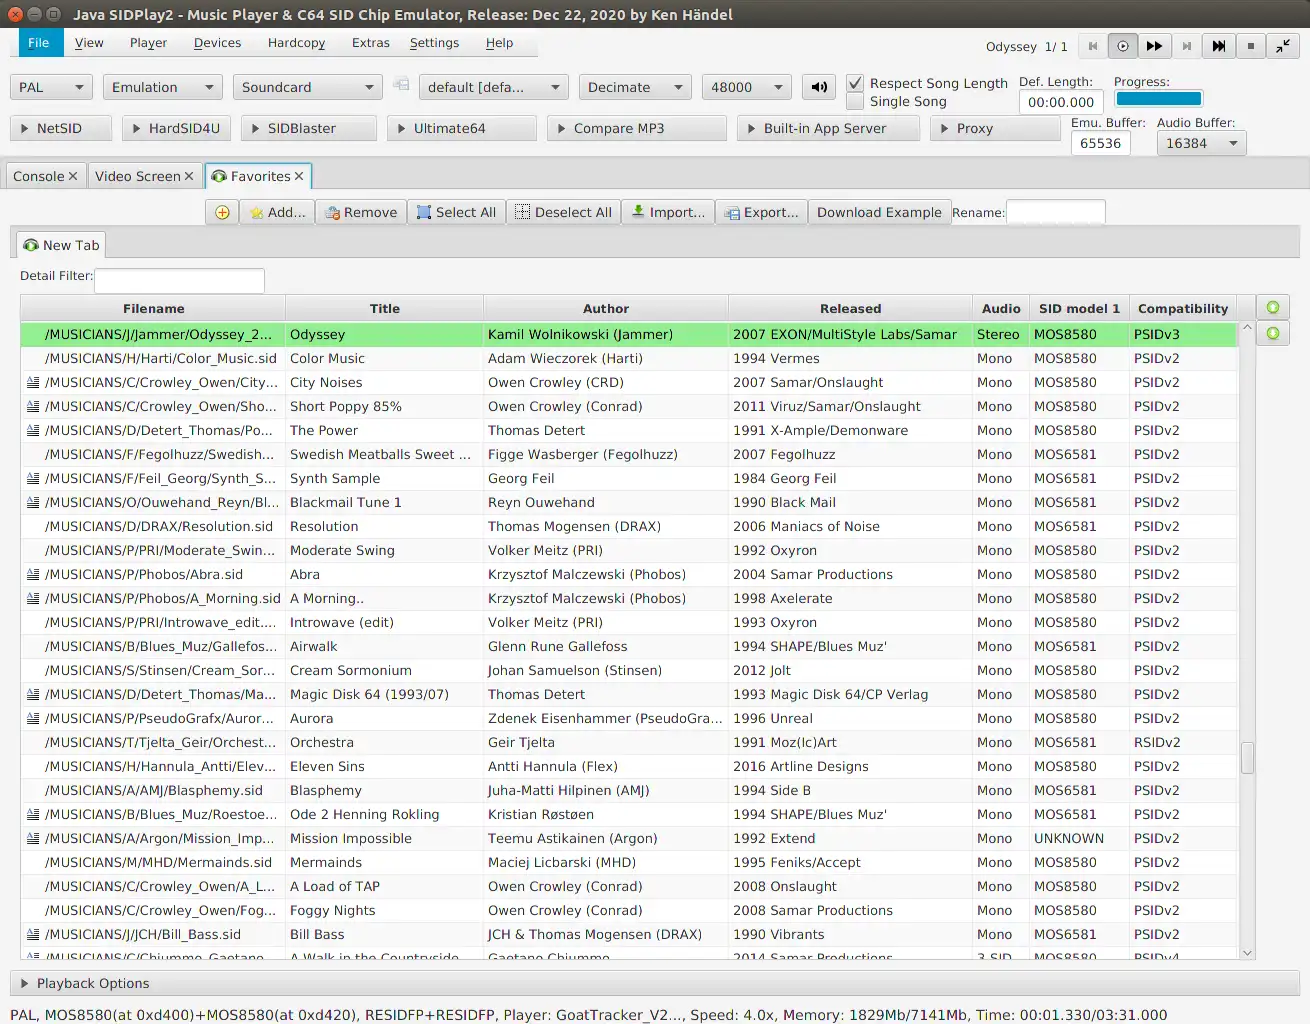Screen dimensions: 1310x1024
Task: Skip to next favorite with double-arrow icon
Action: pos(1219,46)
